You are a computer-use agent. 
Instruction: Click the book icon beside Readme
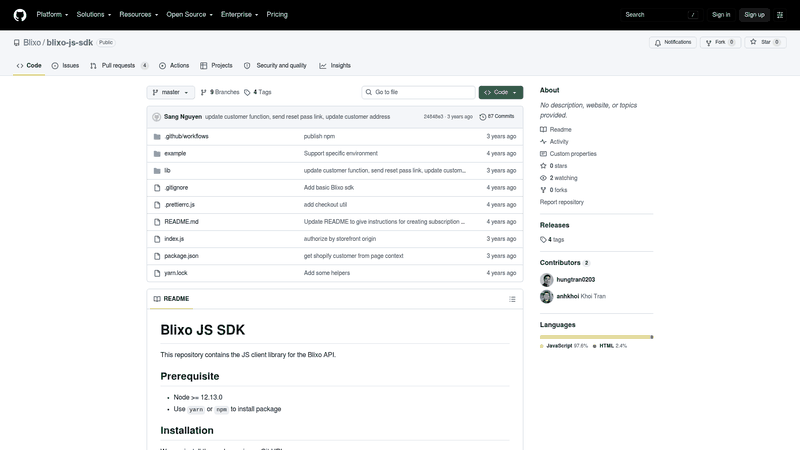tap(543, 130)
